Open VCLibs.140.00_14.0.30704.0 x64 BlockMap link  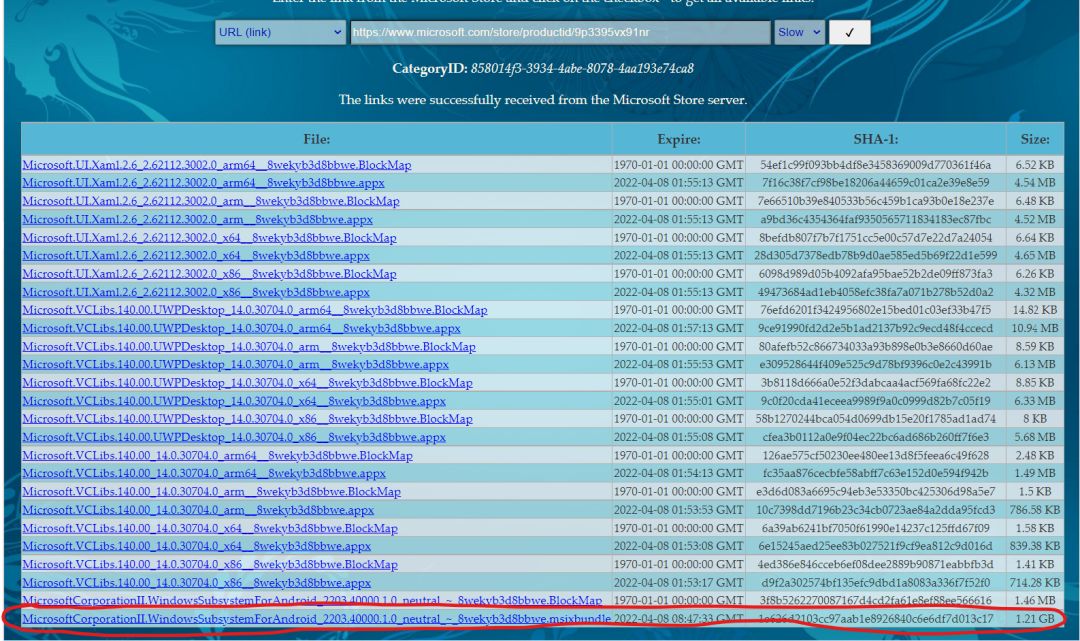tap(210, 528)
